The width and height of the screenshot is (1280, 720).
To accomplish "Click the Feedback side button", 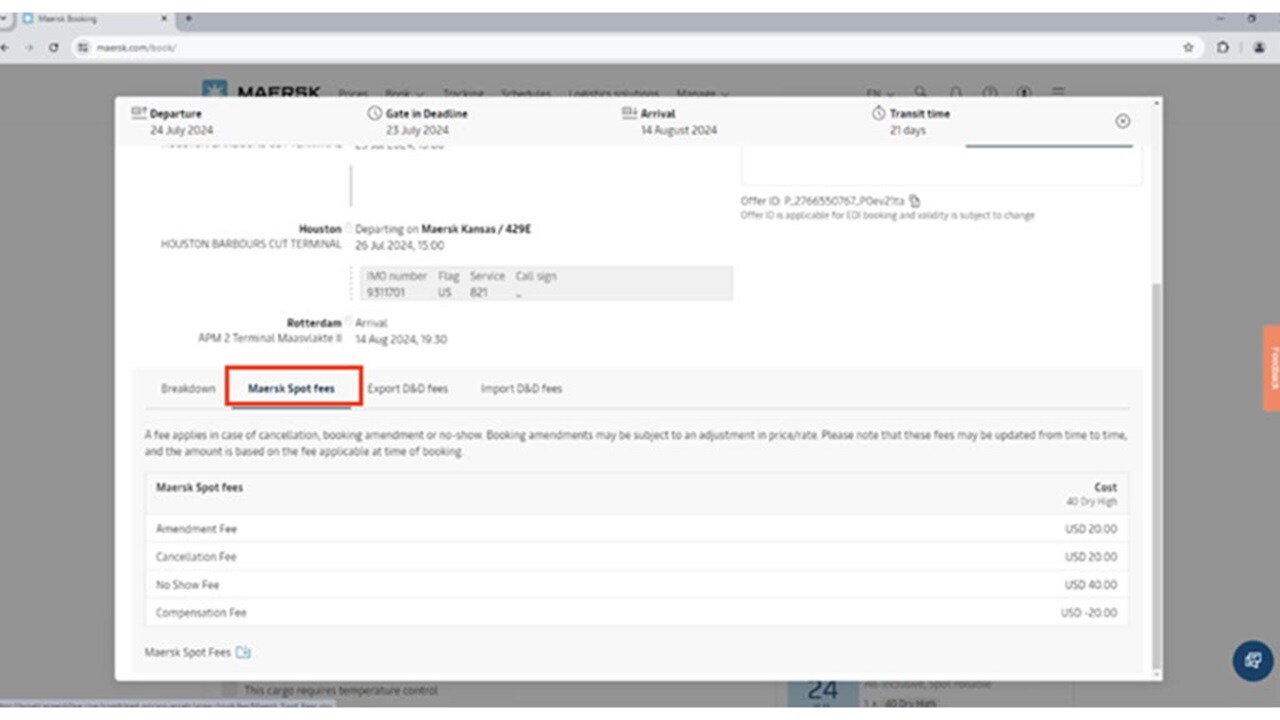I will click(1271, 367).
